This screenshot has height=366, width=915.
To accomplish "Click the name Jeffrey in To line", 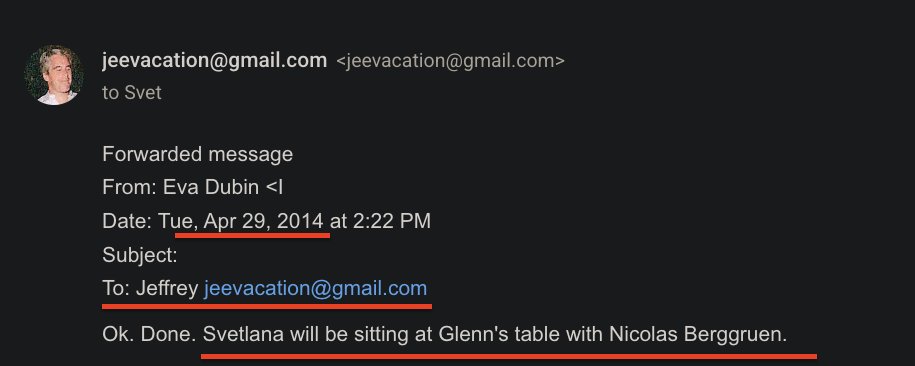I will click(x=167, y=288).
